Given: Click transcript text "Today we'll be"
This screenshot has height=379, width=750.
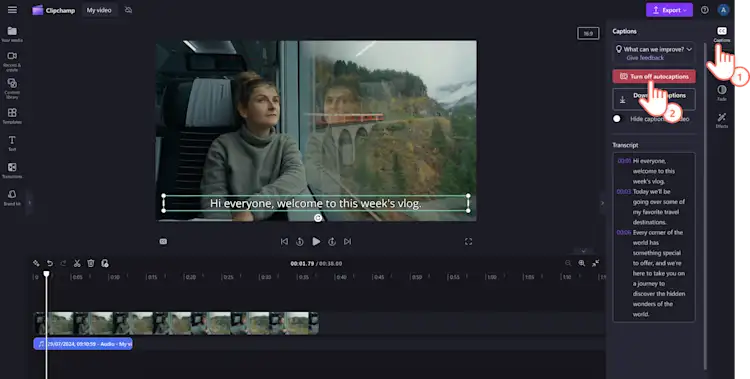Looking at the screenshot, I should coord(651,191).
